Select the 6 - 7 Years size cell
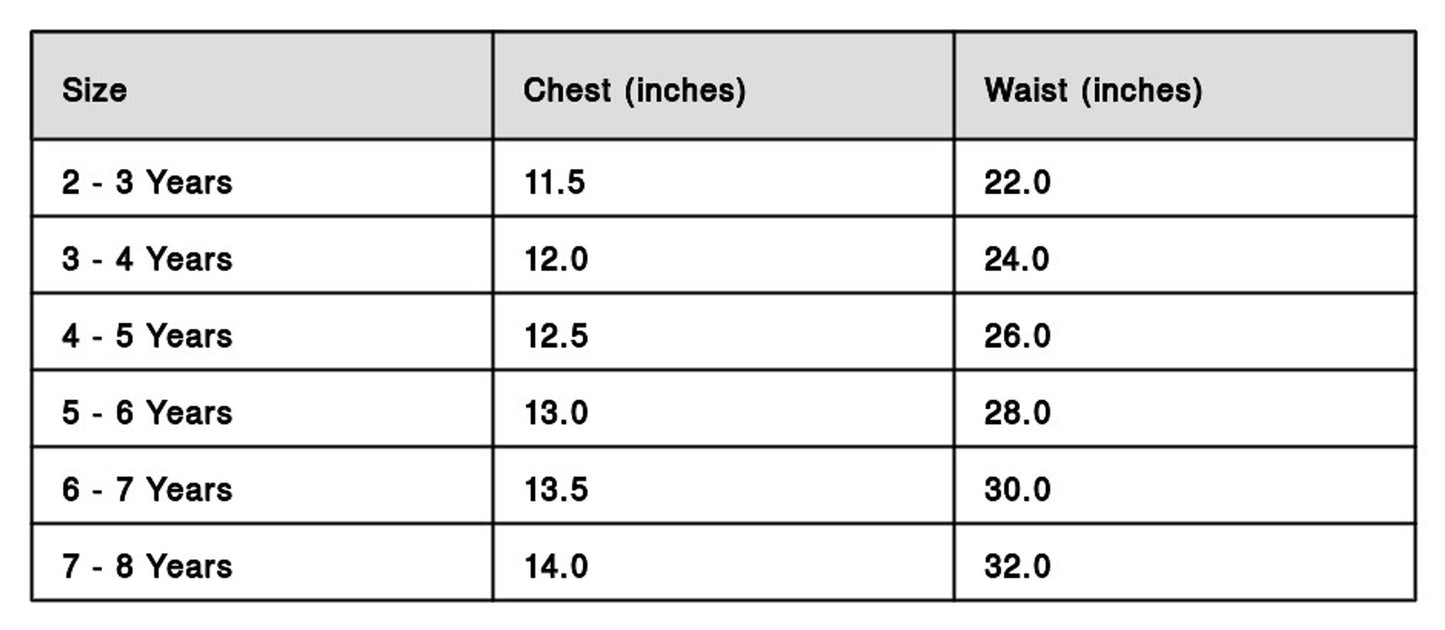The height and width of the screenshot is (630, 1445). pos(147,490)
